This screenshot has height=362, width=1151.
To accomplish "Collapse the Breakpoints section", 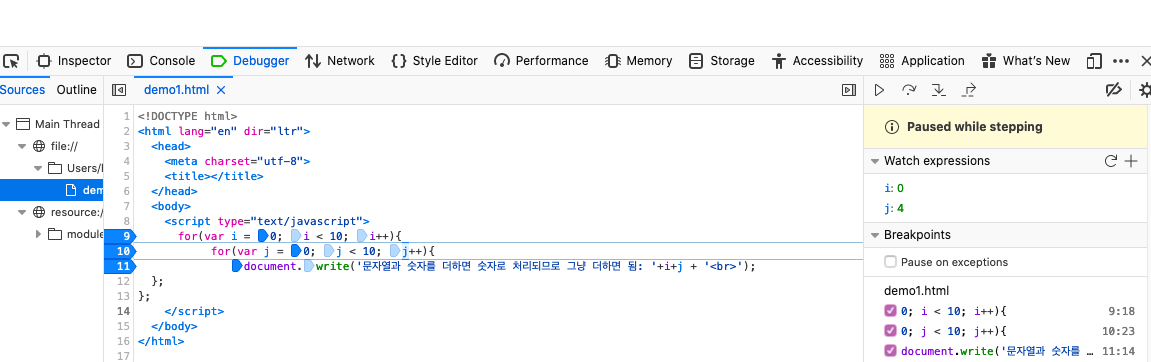I will 875,235.
